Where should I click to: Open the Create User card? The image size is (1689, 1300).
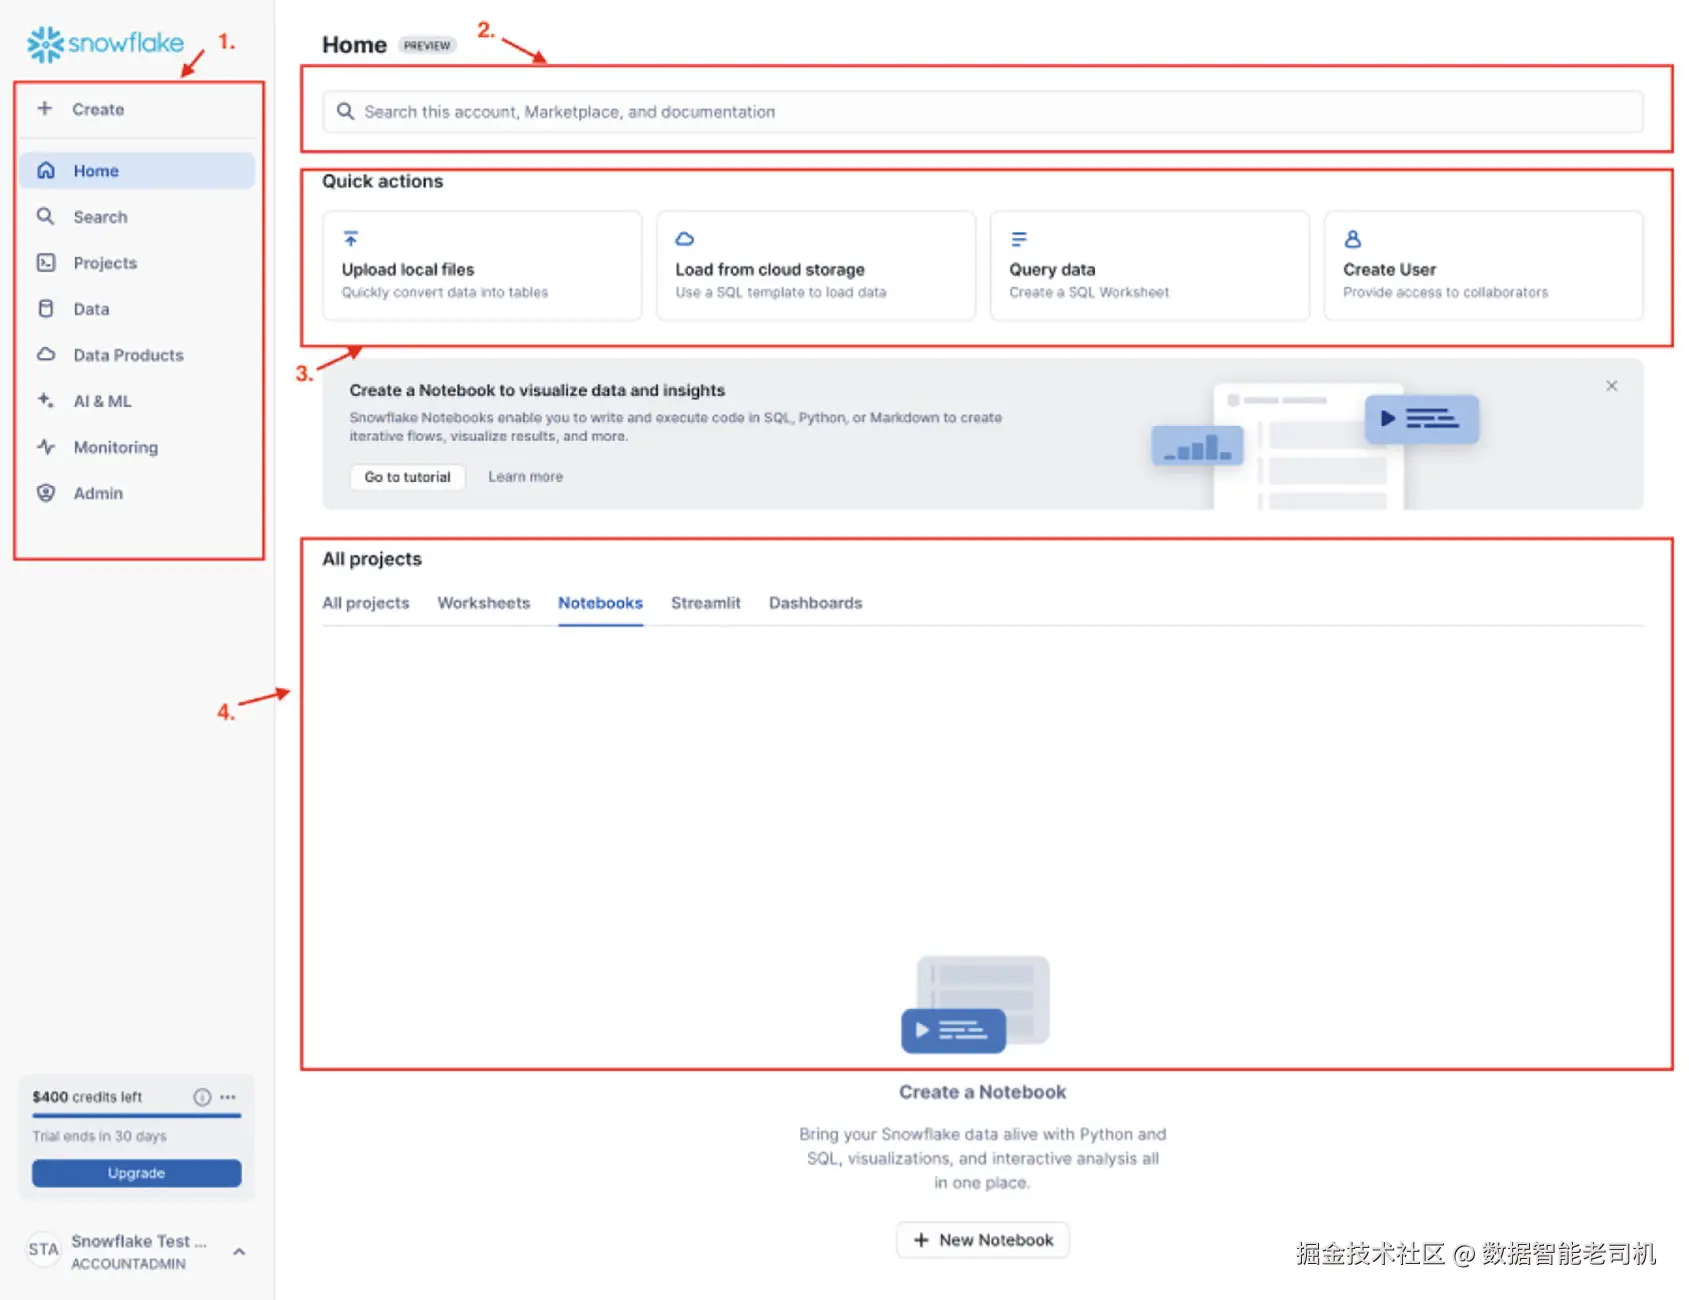click(x=1484, y=265)
